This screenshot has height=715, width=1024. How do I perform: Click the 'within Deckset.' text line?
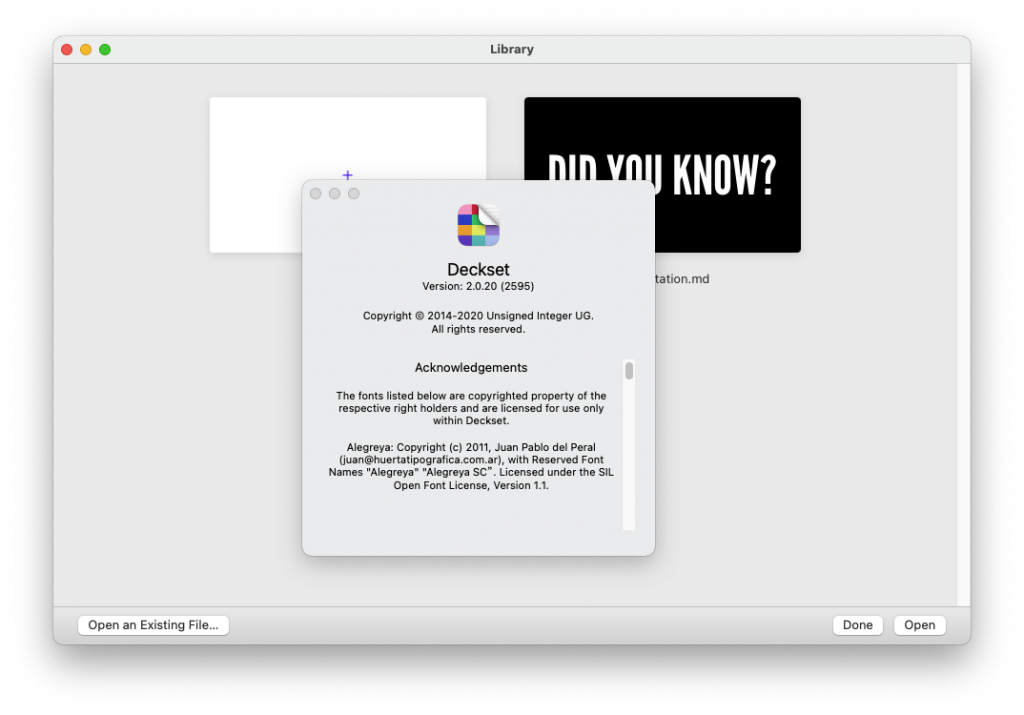pos(471,421)
